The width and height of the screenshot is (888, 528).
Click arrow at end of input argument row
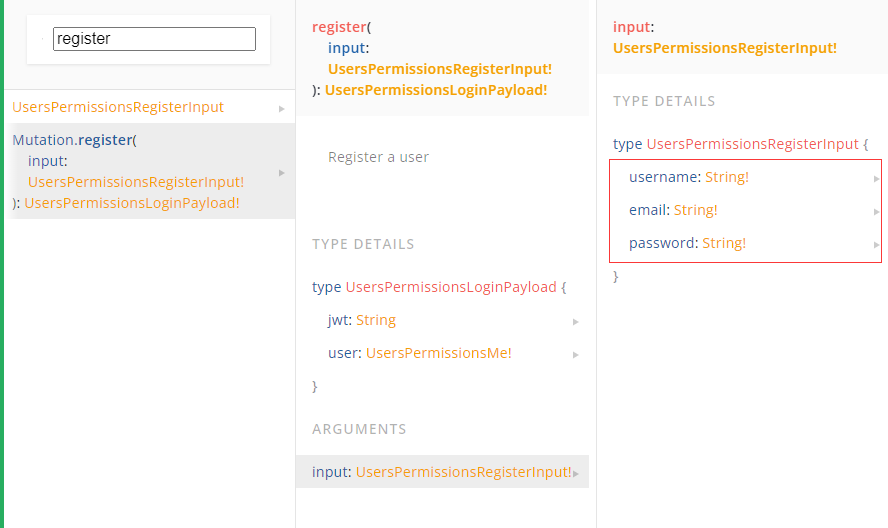(577, 473)
